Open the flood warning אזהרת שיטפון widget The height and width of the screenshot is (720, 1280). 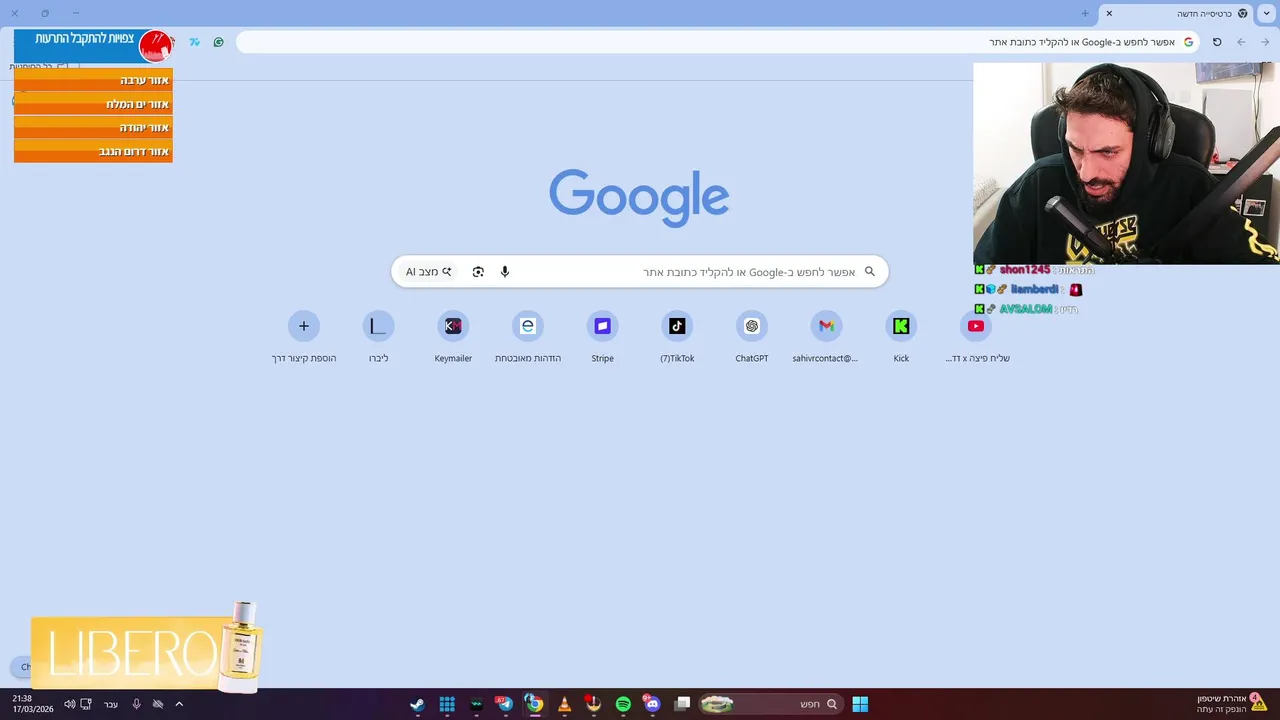[x=1232, y=704]
